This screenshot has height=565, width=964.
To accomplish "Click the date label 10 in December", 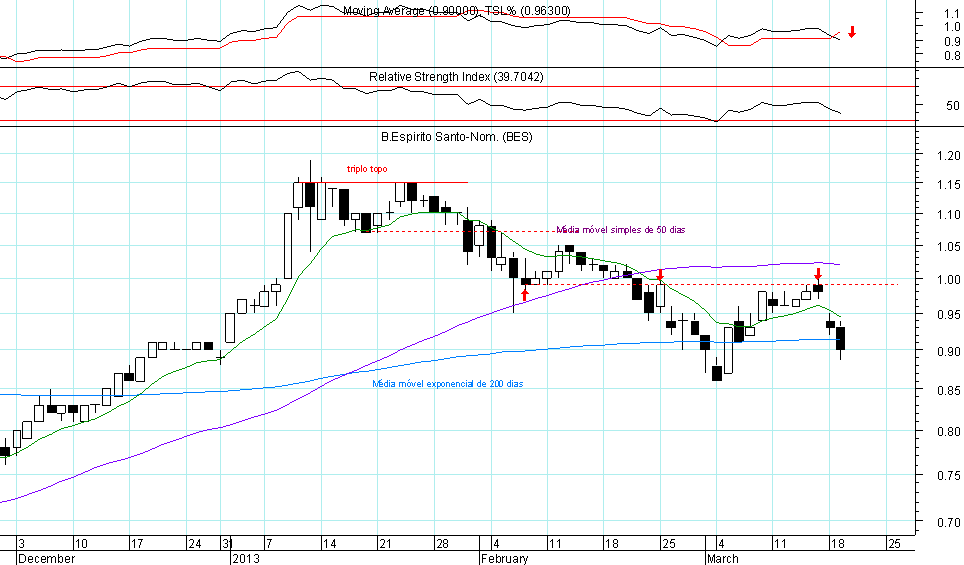I will click(81, 543).
